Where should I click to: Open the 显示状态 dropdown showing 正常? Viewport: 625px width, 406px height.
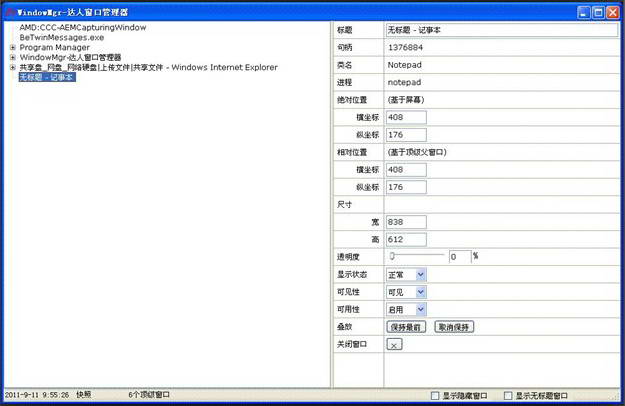pyautogui.click(x=406, y=275)
